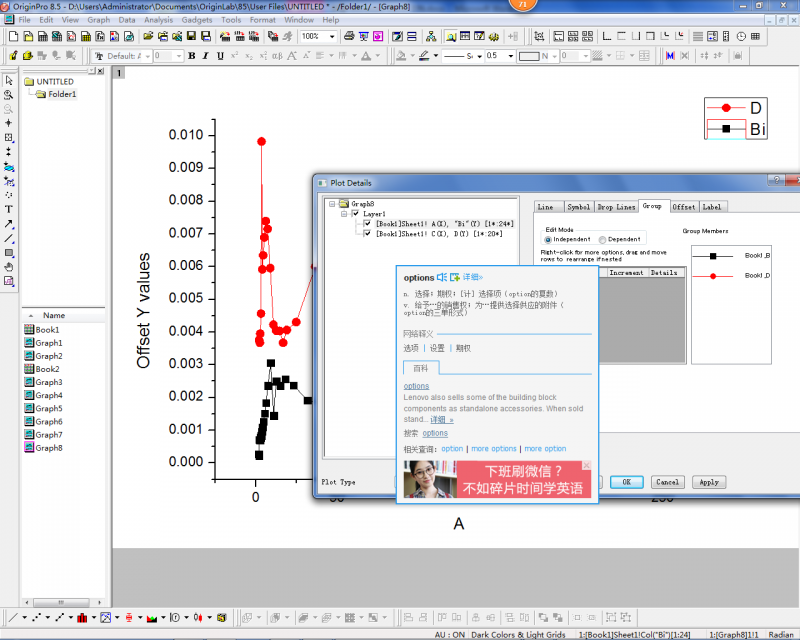Click the Save Project disk icon
The height and width of the screenshot is (640, 800).
(x=191, y=36)
